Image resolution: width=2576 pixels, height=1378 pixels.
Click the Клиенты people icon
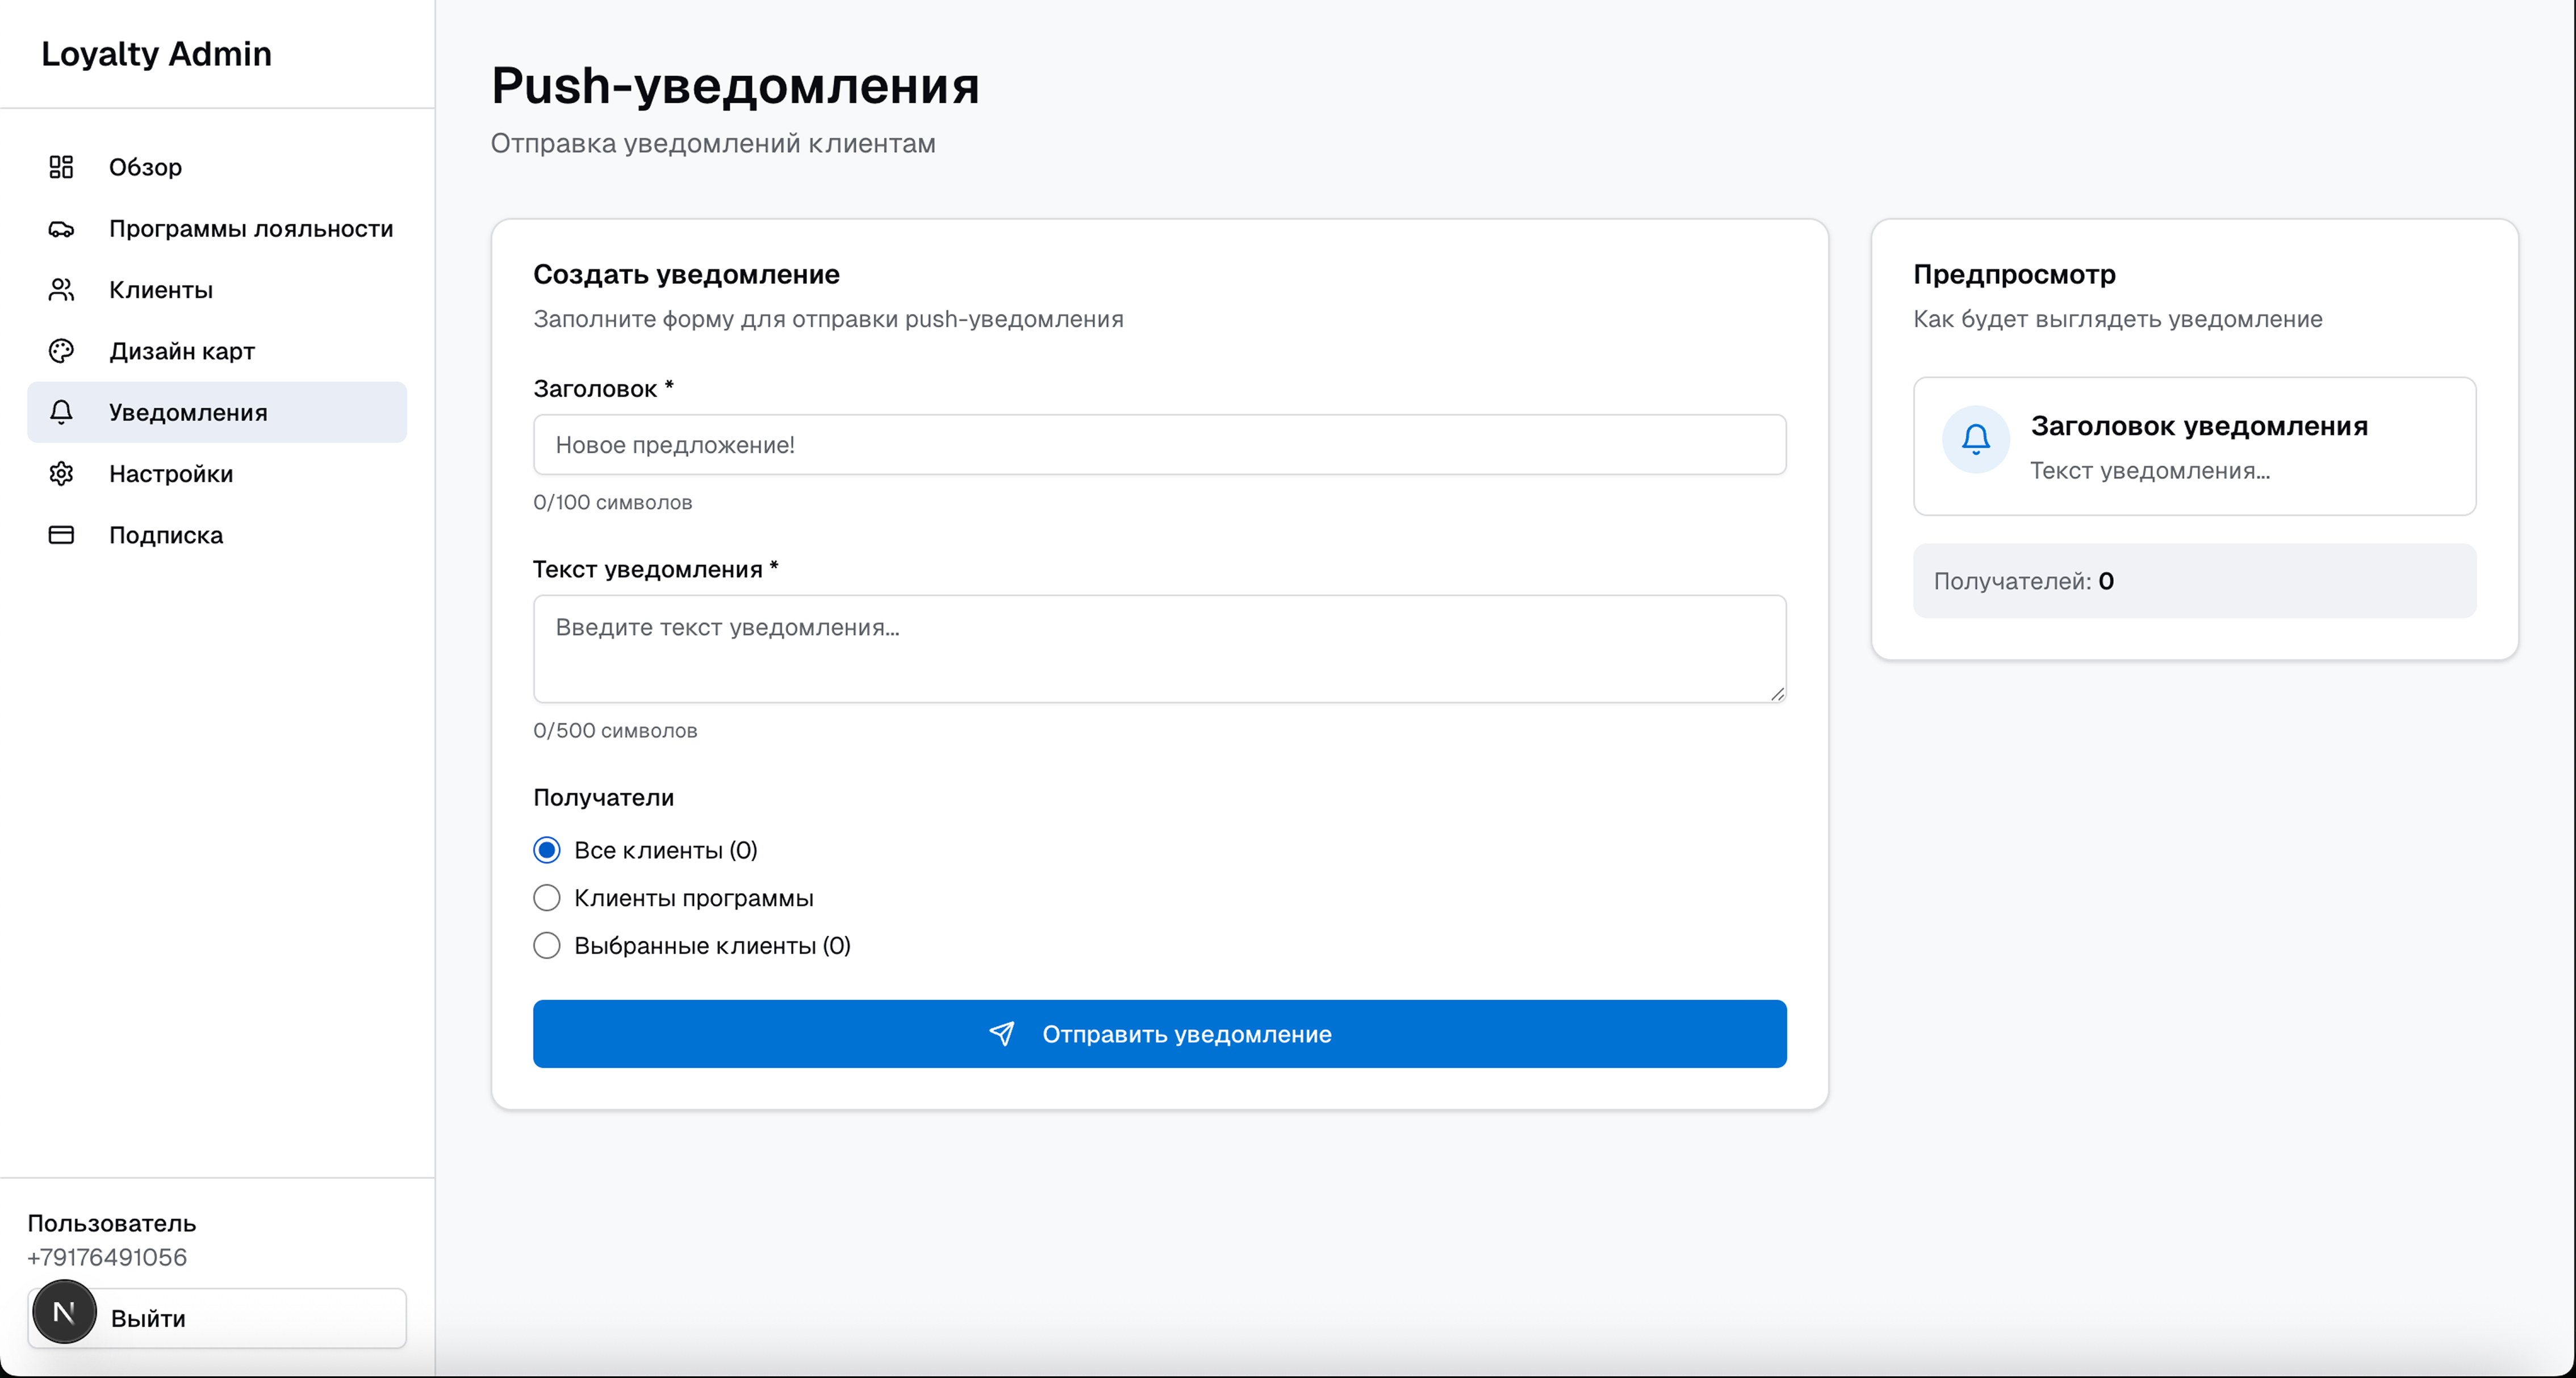click(x=61, y=290)
